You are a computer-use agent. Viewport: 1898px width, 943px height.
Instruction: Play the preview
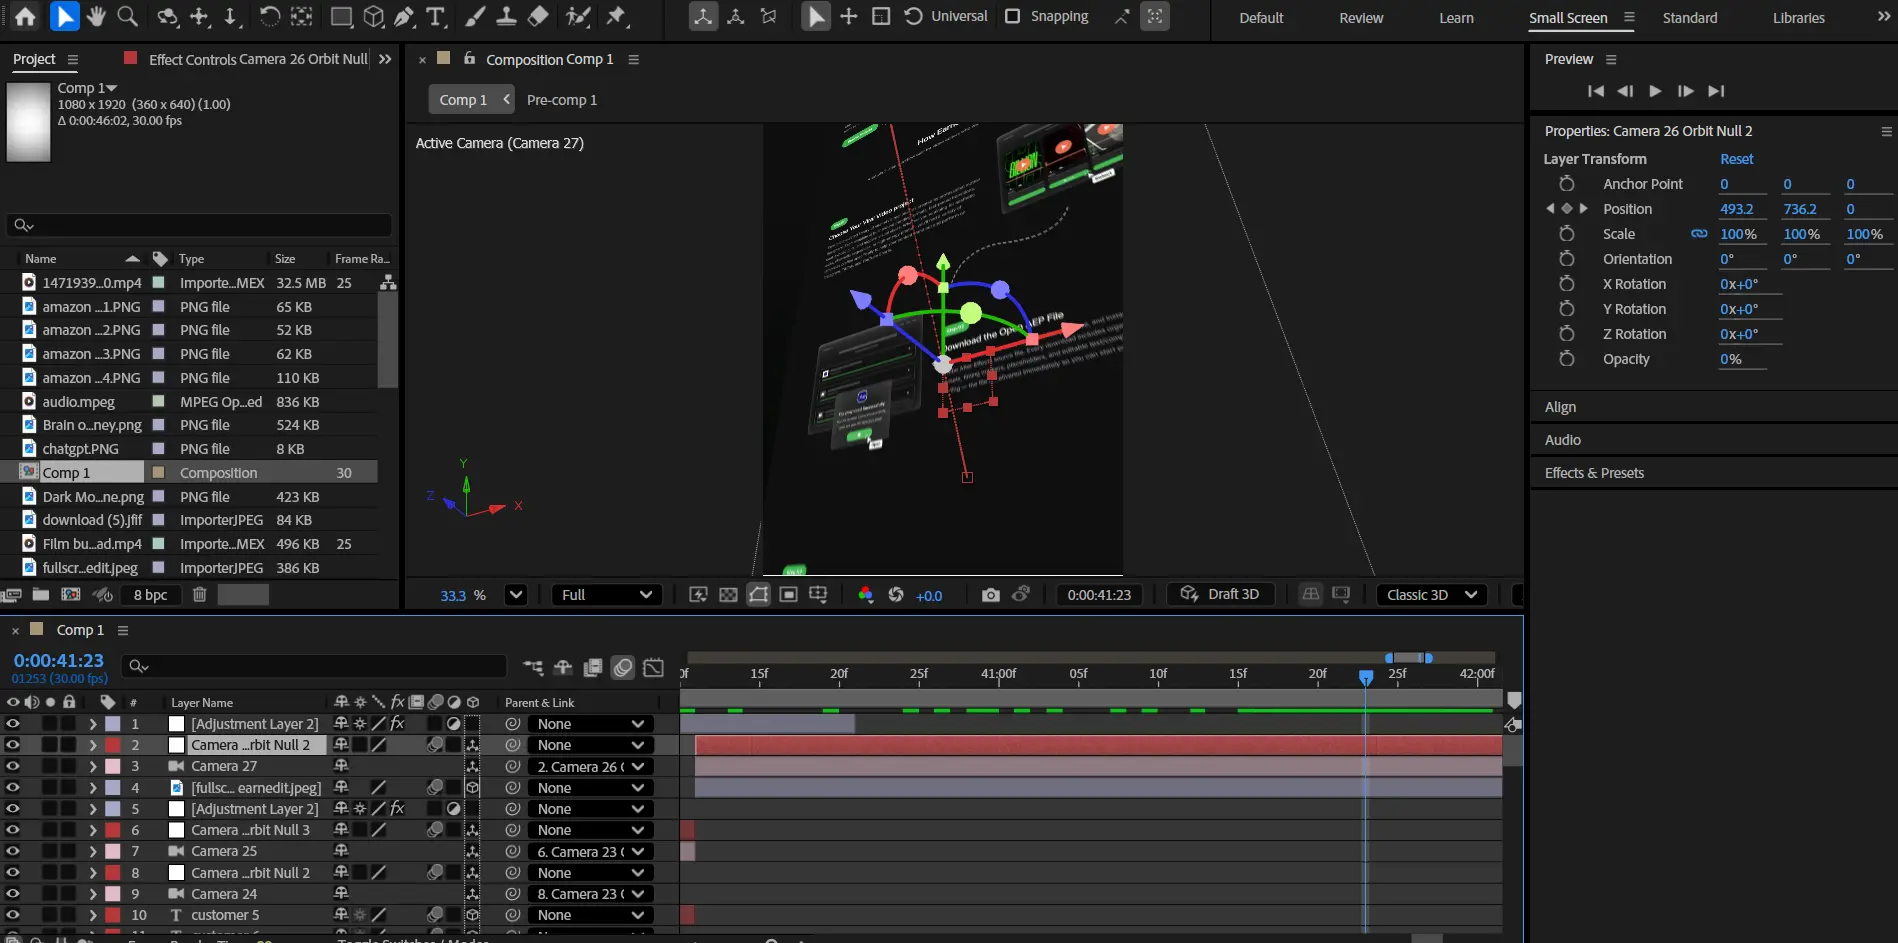point(1655,91)
